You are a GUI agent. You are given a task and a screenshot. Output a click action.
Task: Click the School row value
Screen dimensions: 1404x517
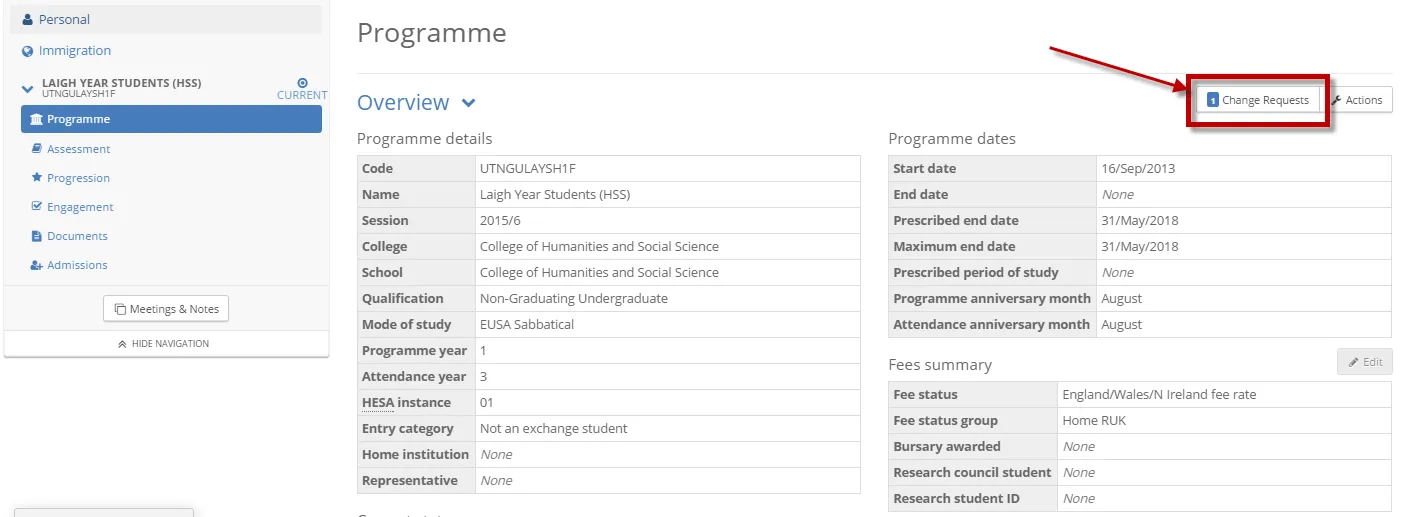click(x=599, y=273)
